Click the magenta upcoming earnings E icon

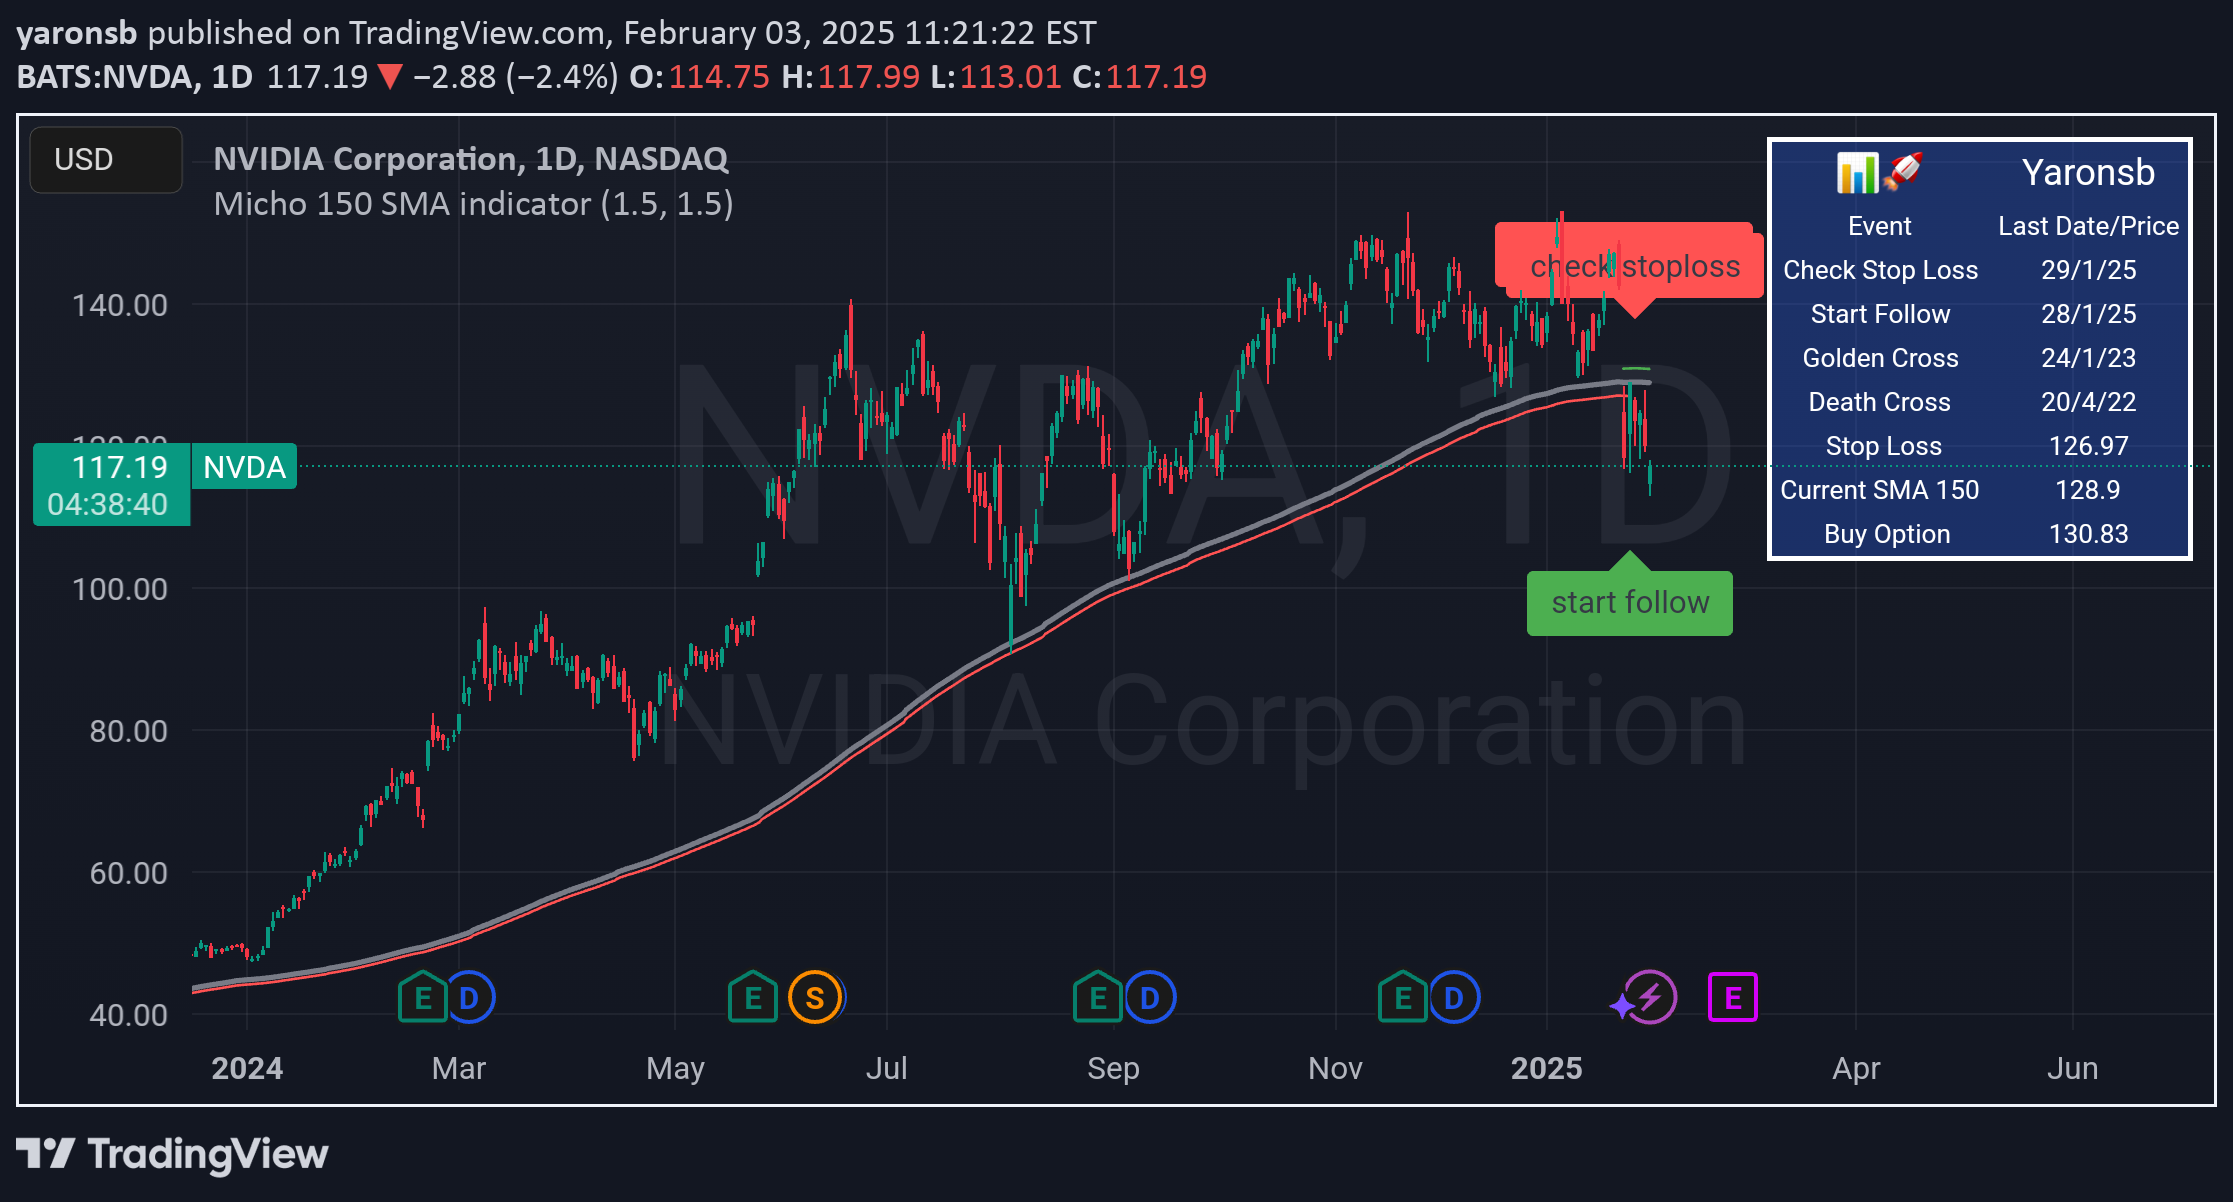pos(1733,998)
